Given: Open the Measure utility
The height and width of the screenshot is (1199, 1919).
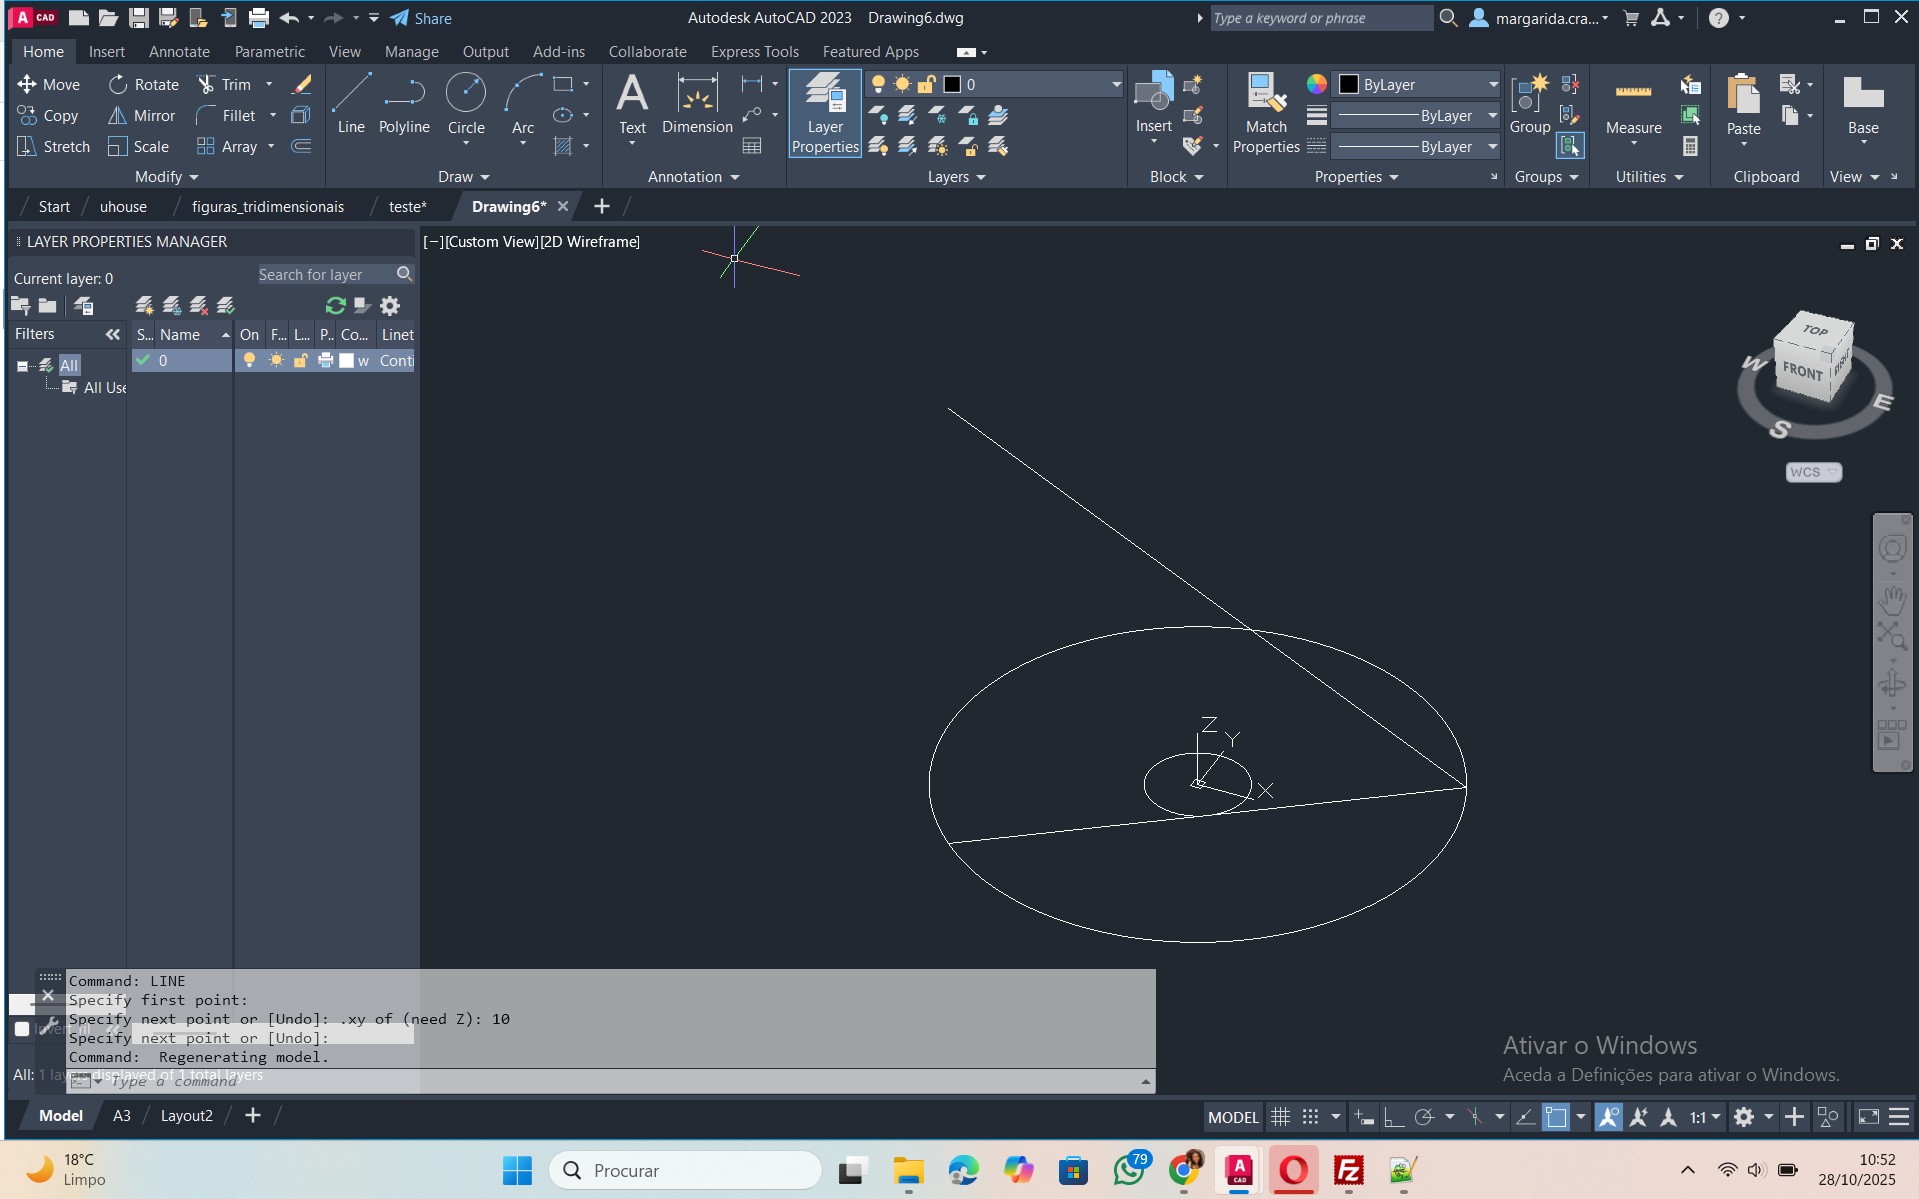Looking at the screenshot, I should 1633,105.
